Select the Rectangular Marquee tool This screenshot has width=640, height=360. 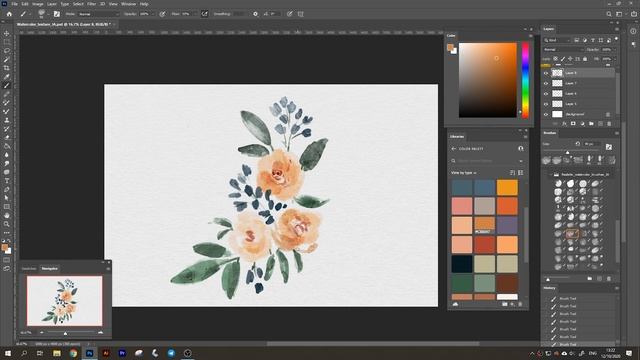tap(7, 42)
